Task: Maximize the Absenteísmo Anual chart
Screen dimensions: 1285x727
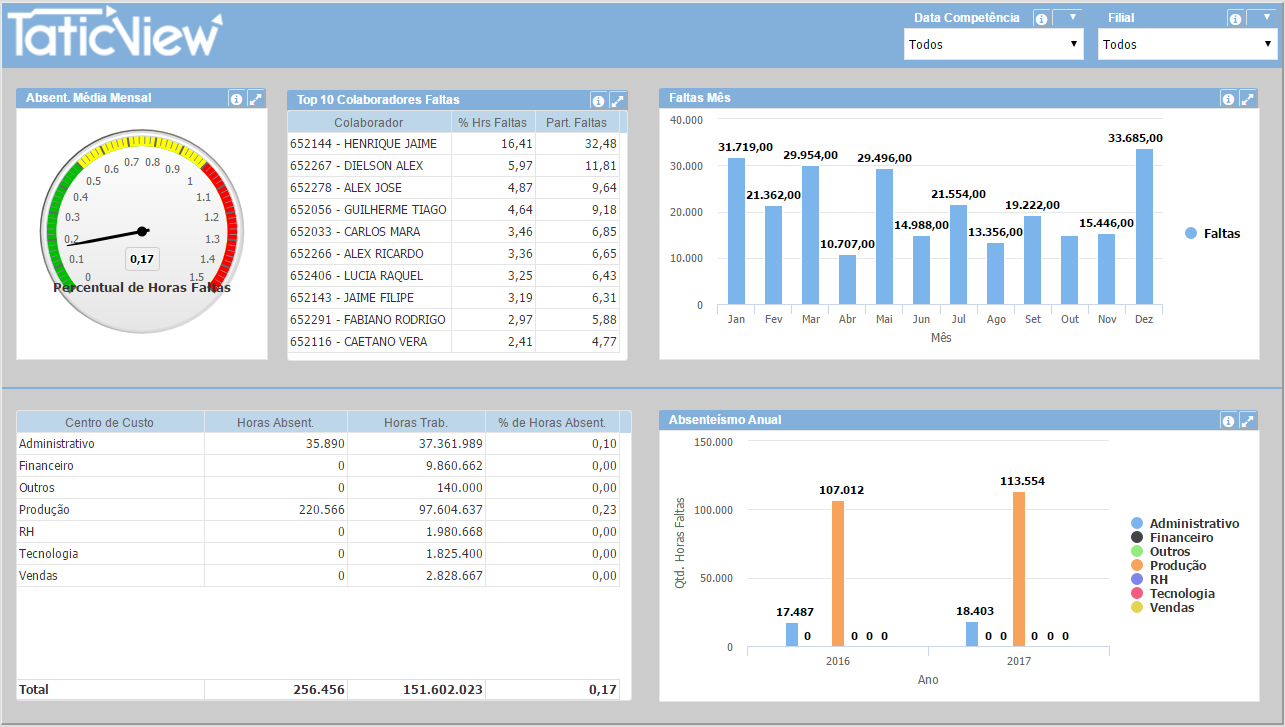Action: (x=1247, y=421)
